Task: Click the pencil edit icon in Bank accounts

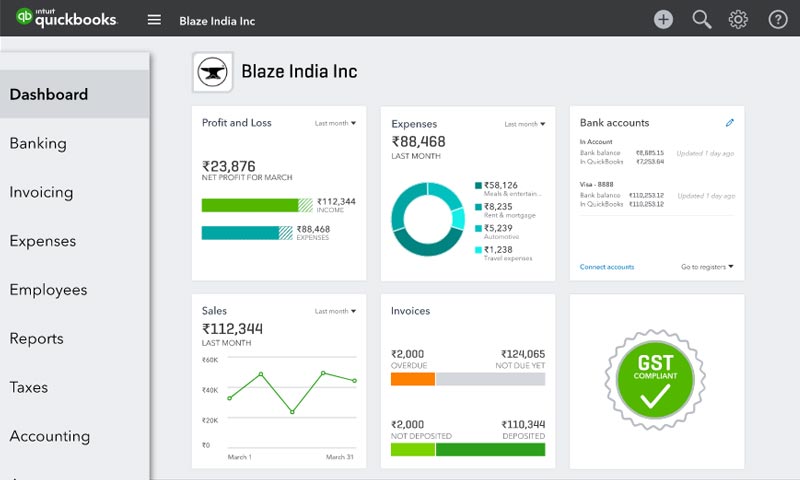Action: point(730,123)
